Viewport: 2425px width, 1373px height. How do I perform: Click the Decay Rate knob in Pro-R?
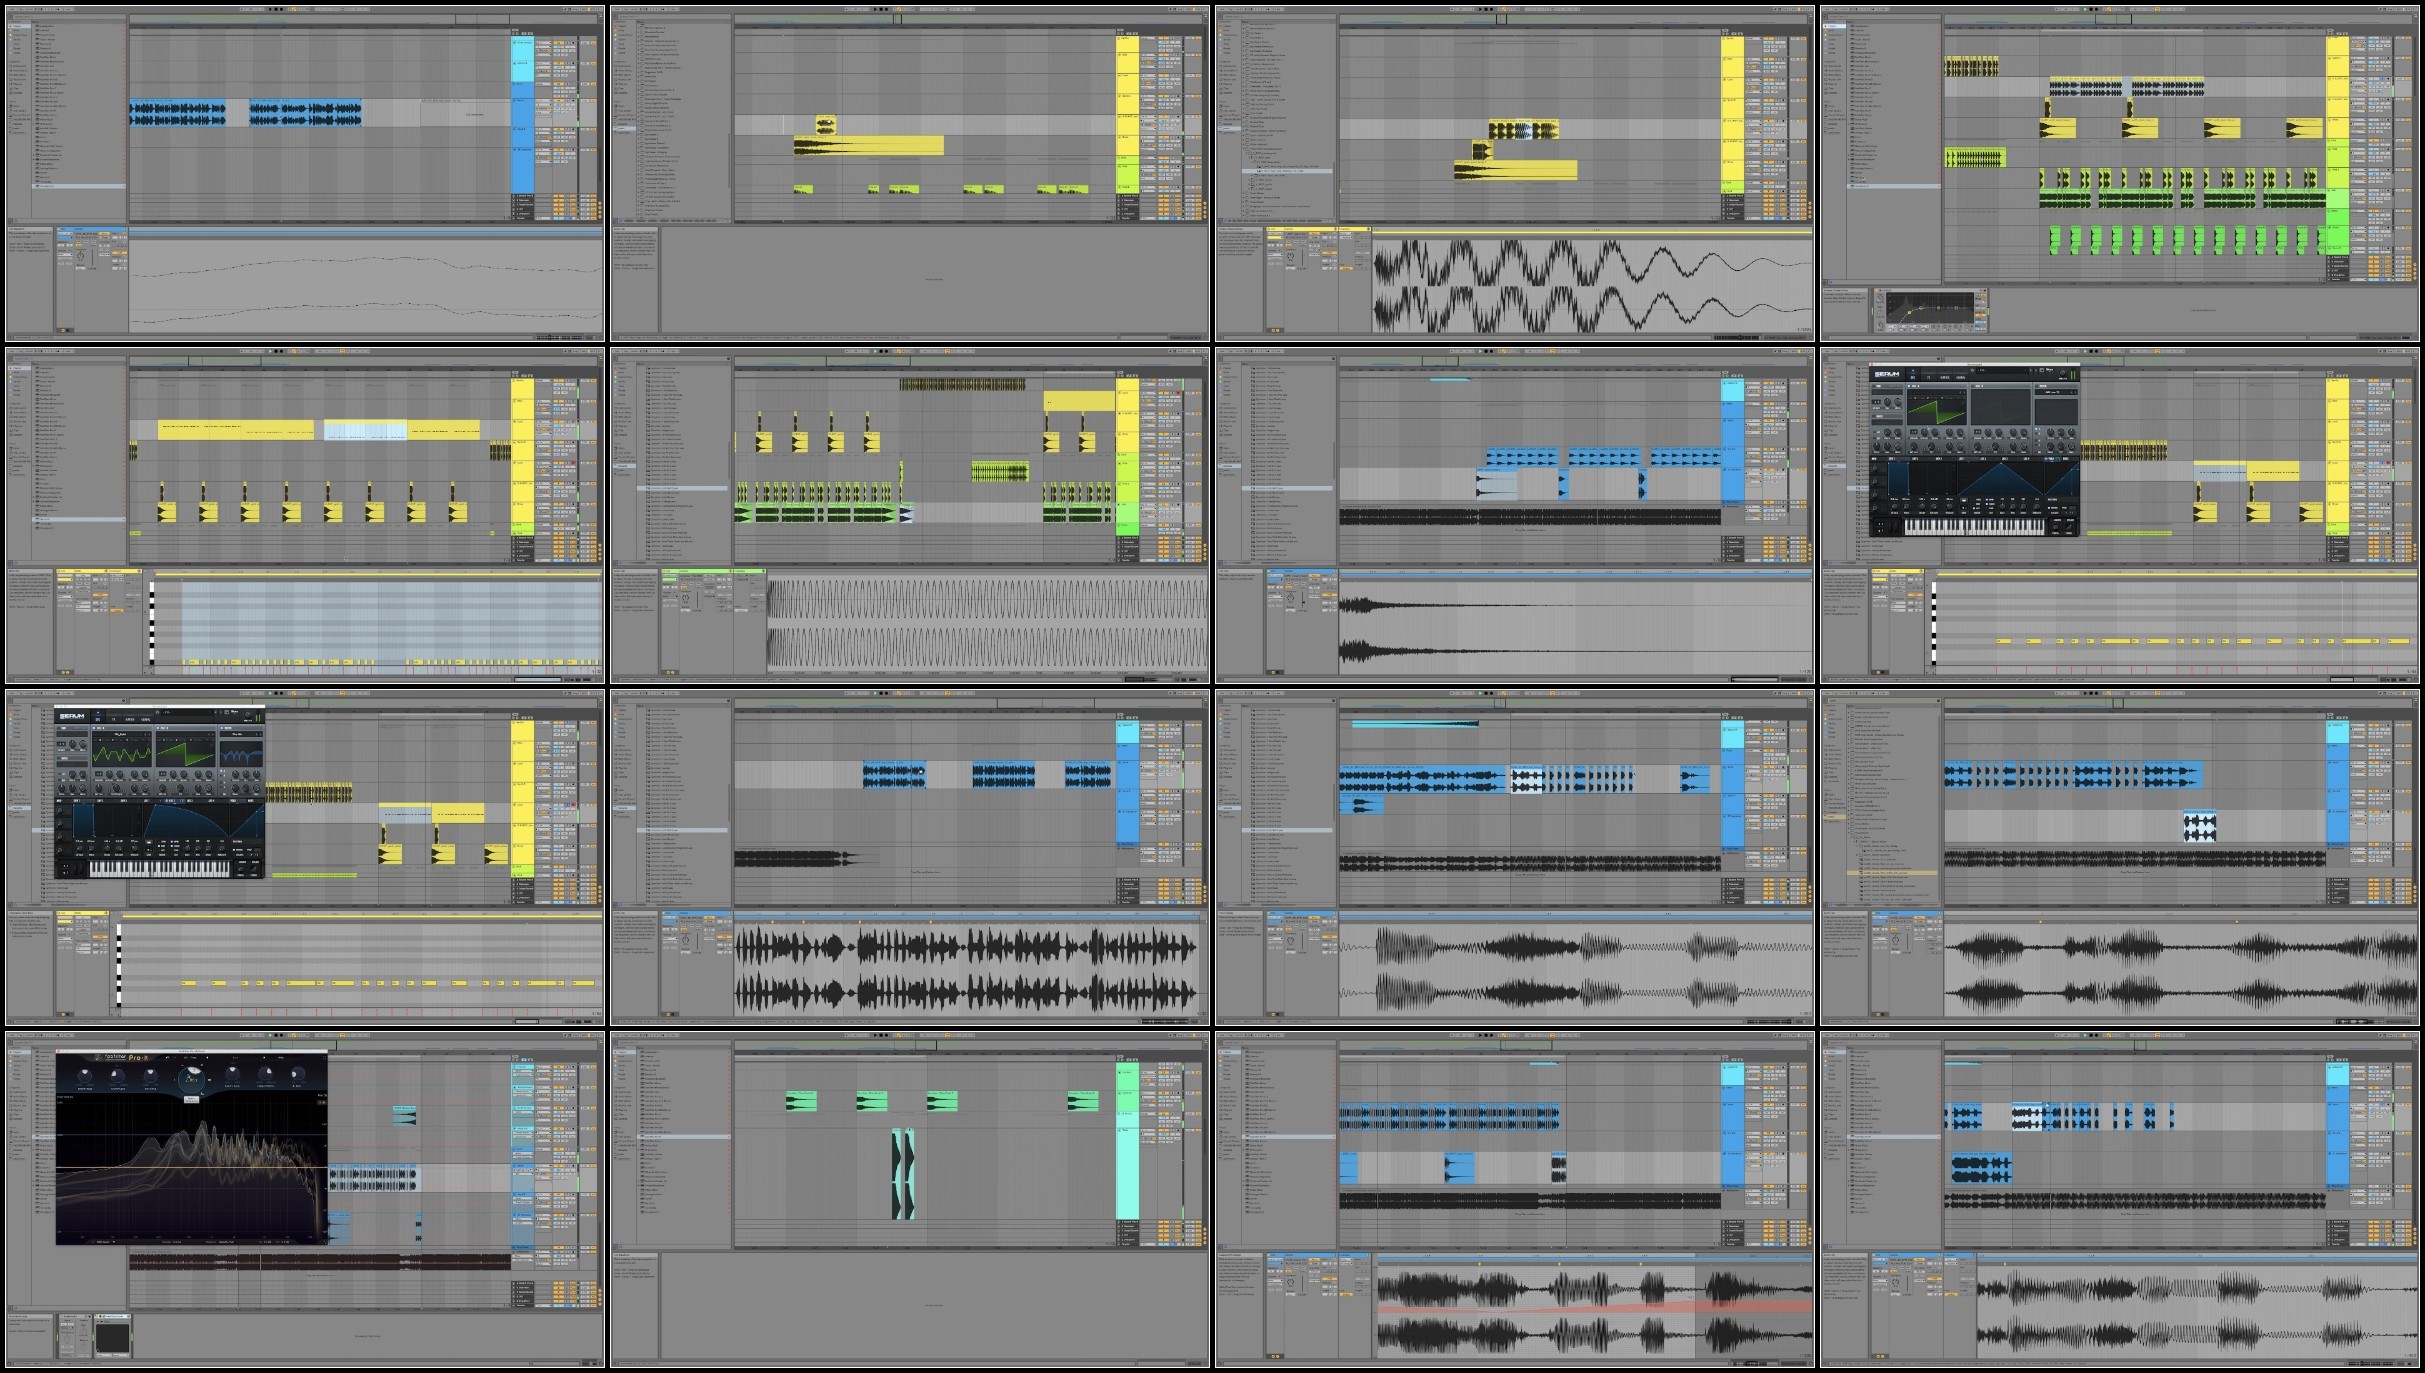point(232,1076)
